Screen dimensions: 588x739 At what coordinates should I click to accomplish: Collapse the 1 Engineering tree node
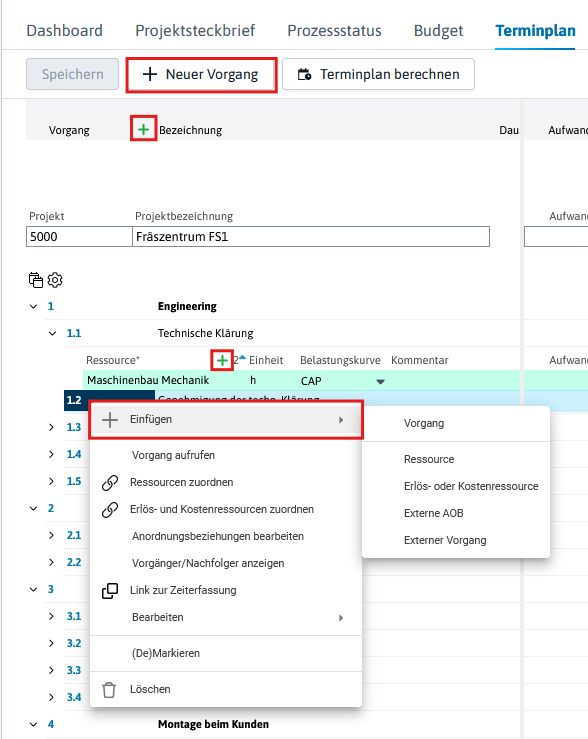33,306
